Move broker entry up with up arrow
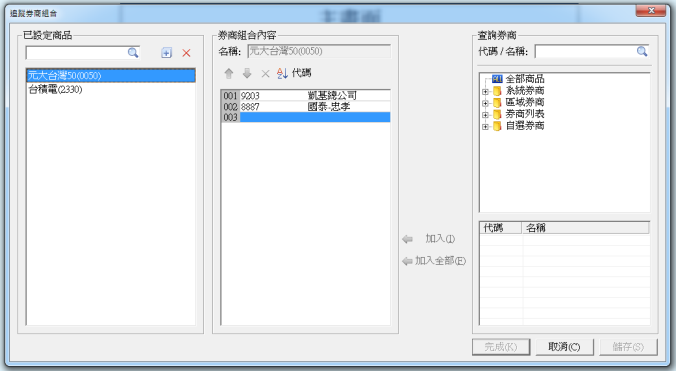Image resolution: width=676 pixels, height=371 pixels. pos(229,74)
